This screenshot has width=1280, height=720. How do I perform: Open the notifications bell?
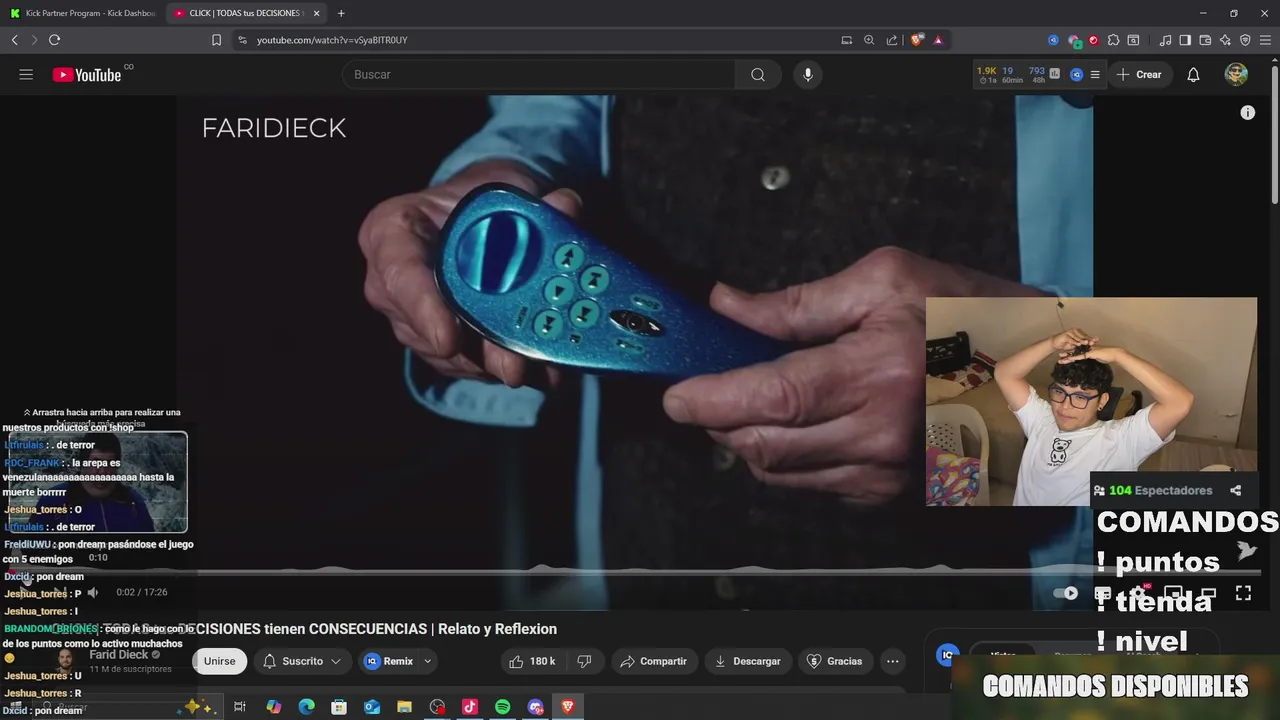(1193, 75)
